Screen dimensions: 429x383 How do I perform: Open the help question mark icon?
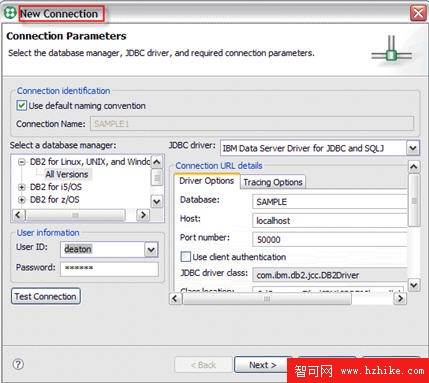(18, 364)
